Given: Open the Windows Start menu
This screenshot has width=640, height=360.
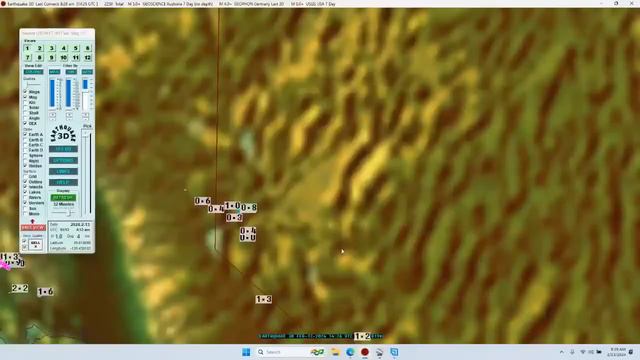Looking at the screenshot, I should (246, 352).
